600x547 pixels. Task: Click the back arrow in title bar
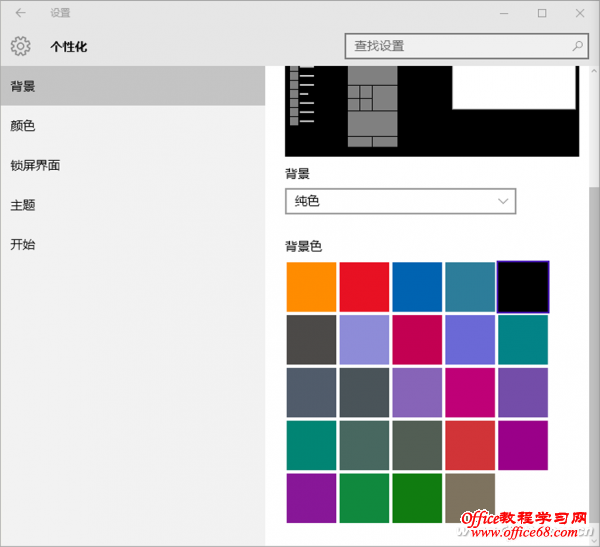pyautogui.click(x=21, y=14)
